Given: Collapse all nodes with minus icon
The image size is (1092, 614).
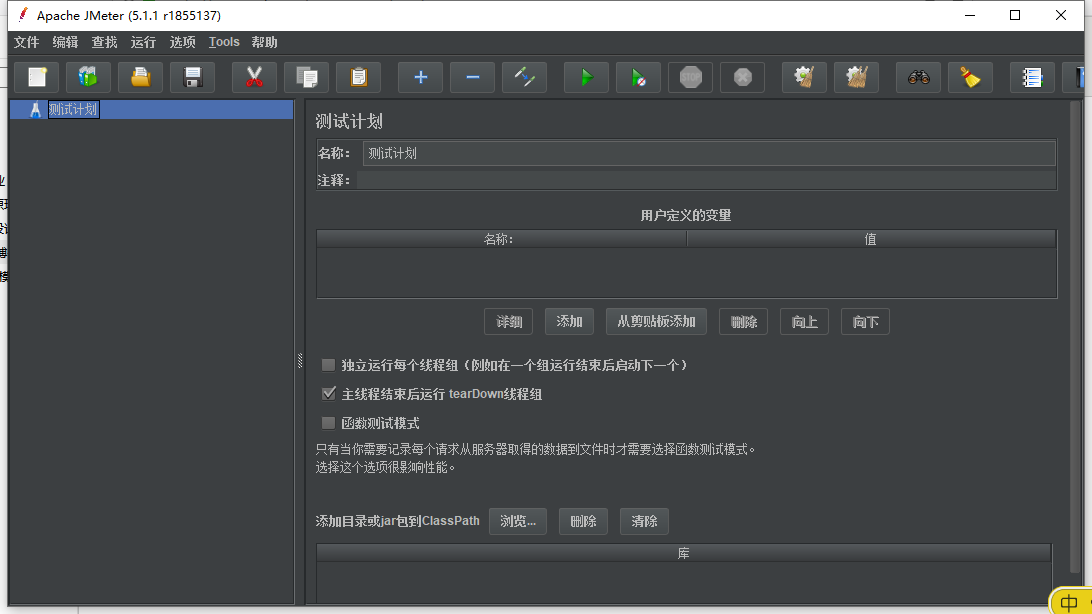Looking at the screenshot, I should click(472, 77).
